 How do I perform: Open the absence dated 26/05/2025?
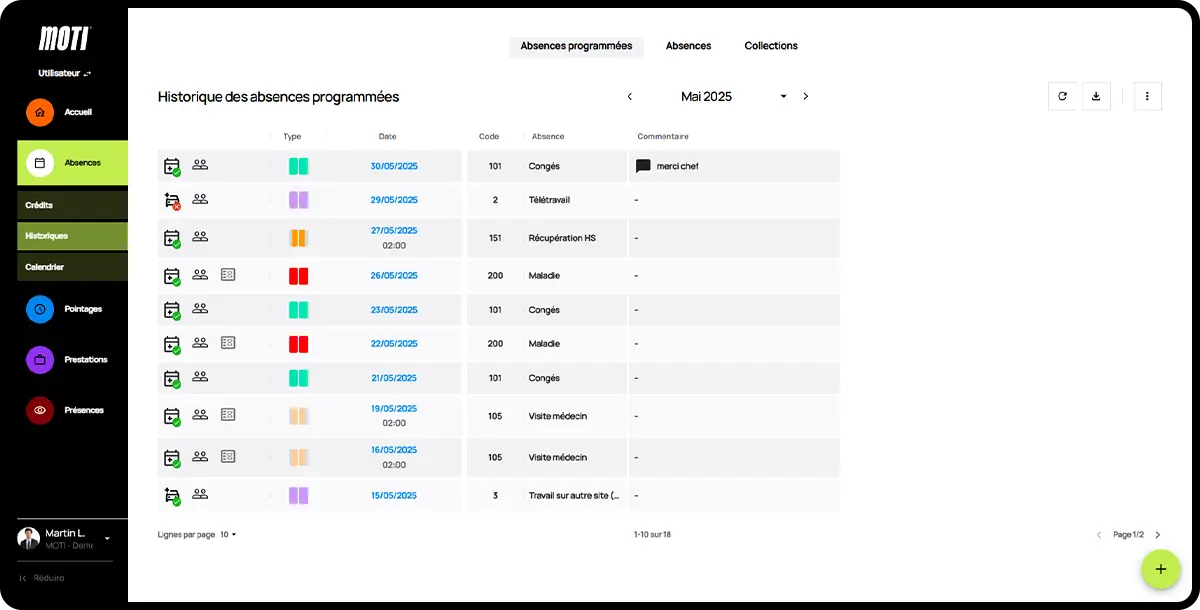tap(393, 275)
